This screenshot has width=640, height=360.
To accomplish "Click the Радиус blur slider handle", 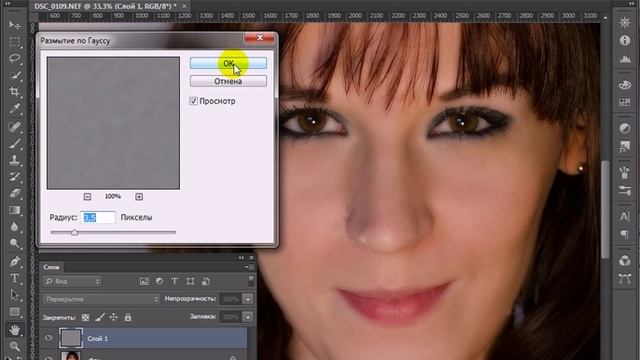I will [74, 232].
